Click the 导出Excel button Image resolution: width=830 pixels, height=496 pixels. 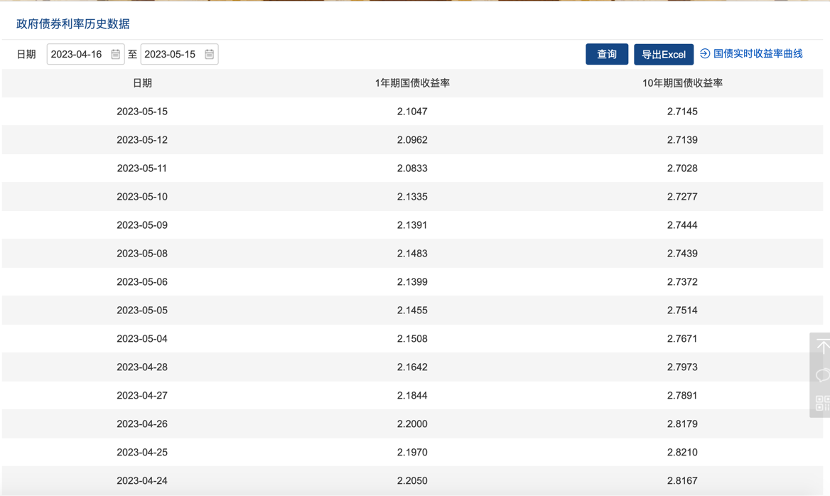click(664, 55)
